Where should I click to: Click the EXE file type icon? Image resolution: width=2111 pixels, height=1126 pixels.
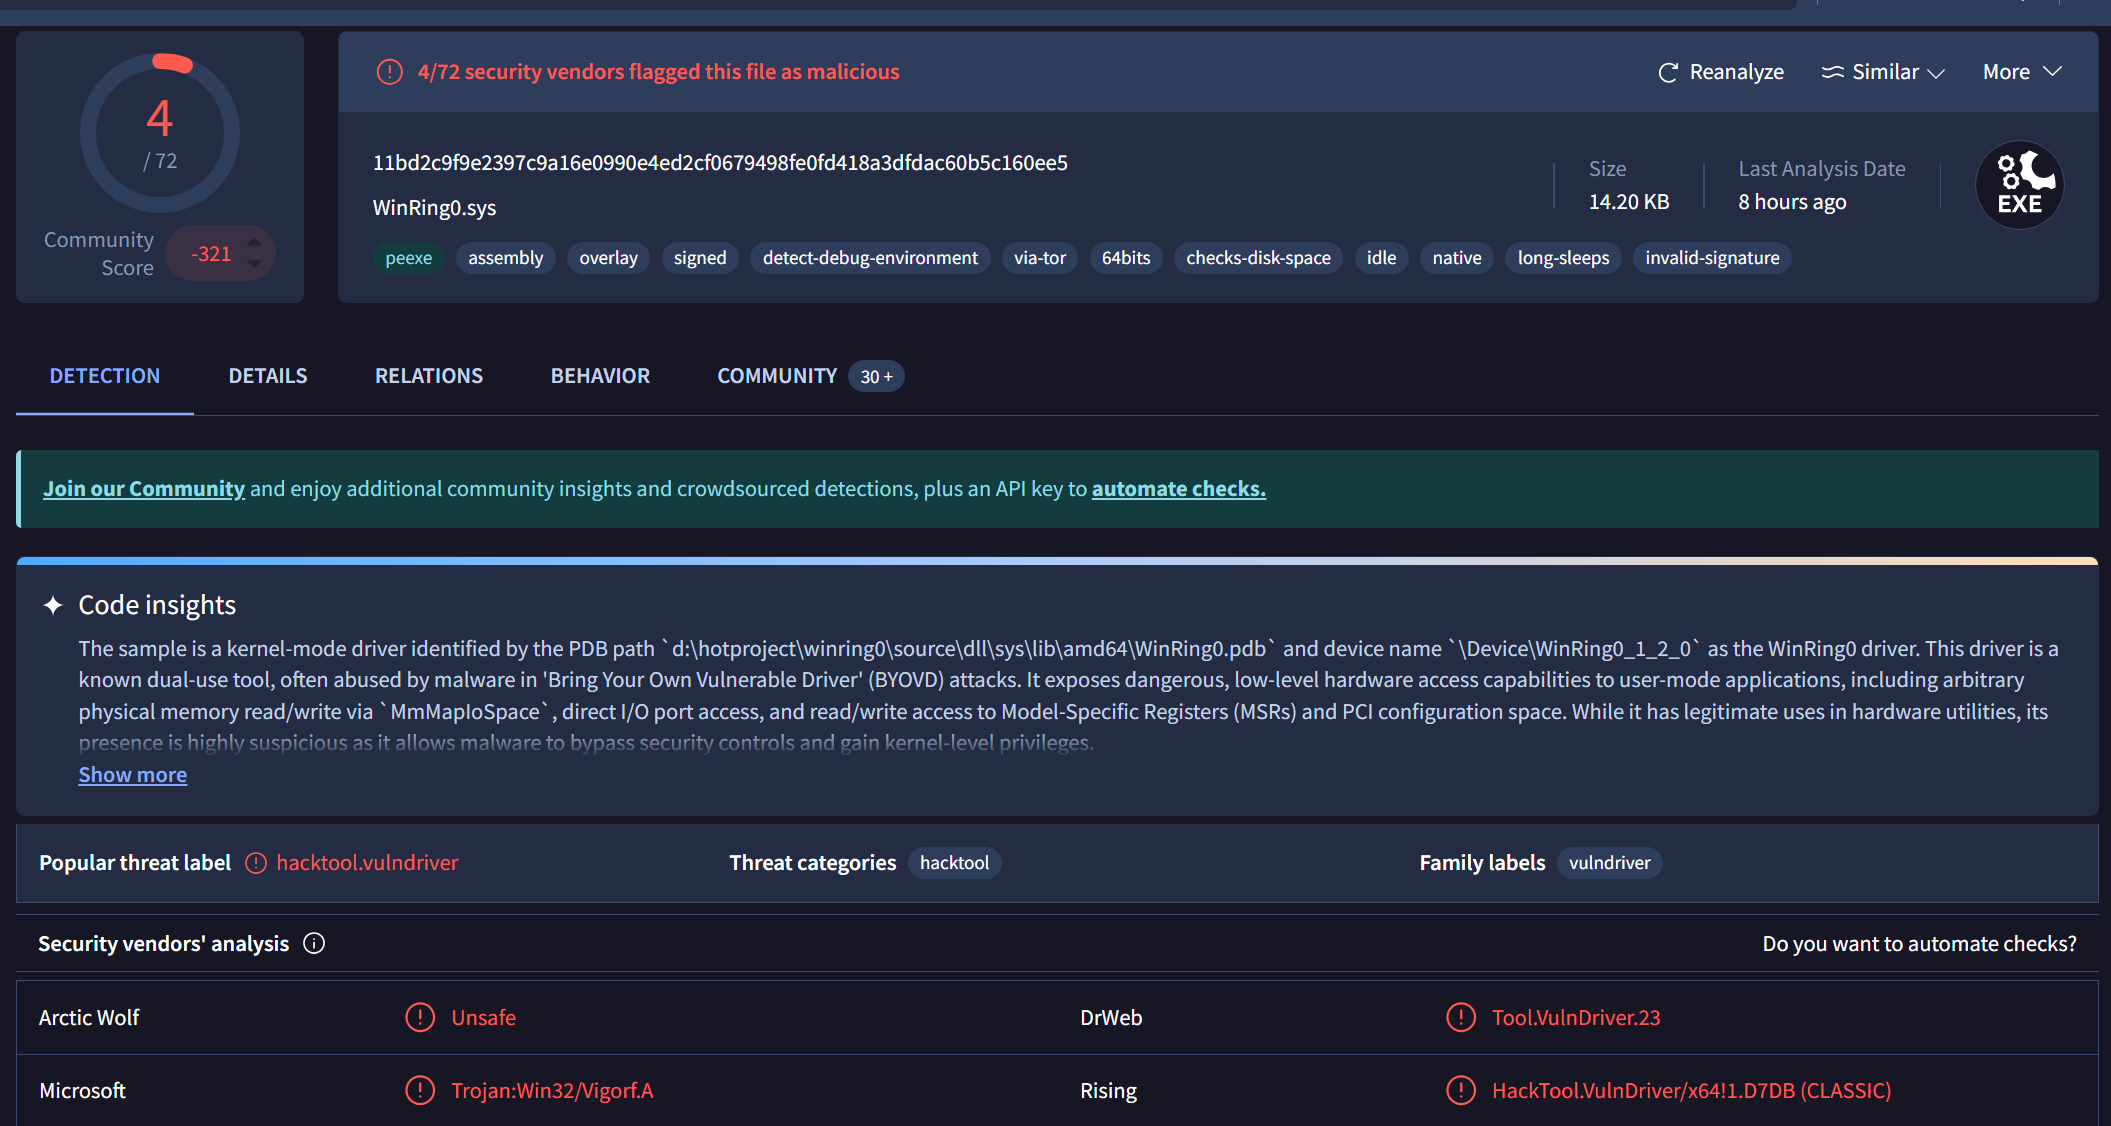(2019, 185)
